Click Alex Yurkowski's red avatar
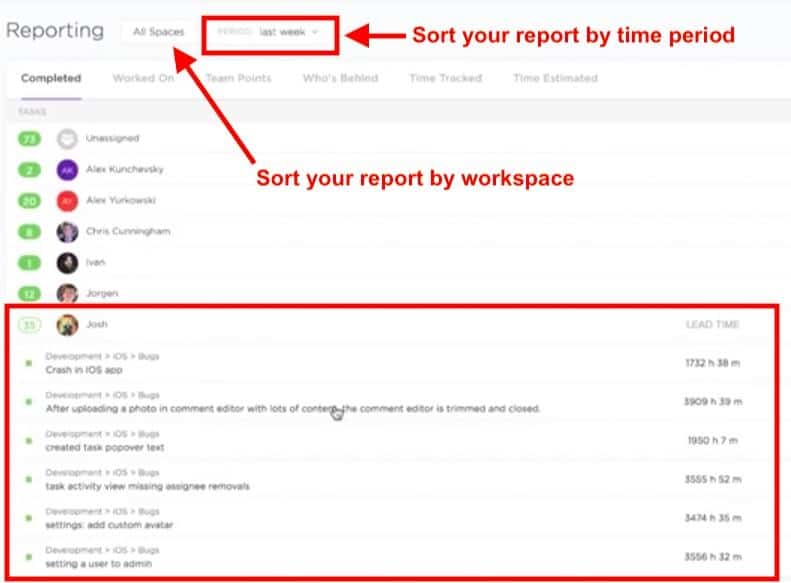 tap(67, 201)
